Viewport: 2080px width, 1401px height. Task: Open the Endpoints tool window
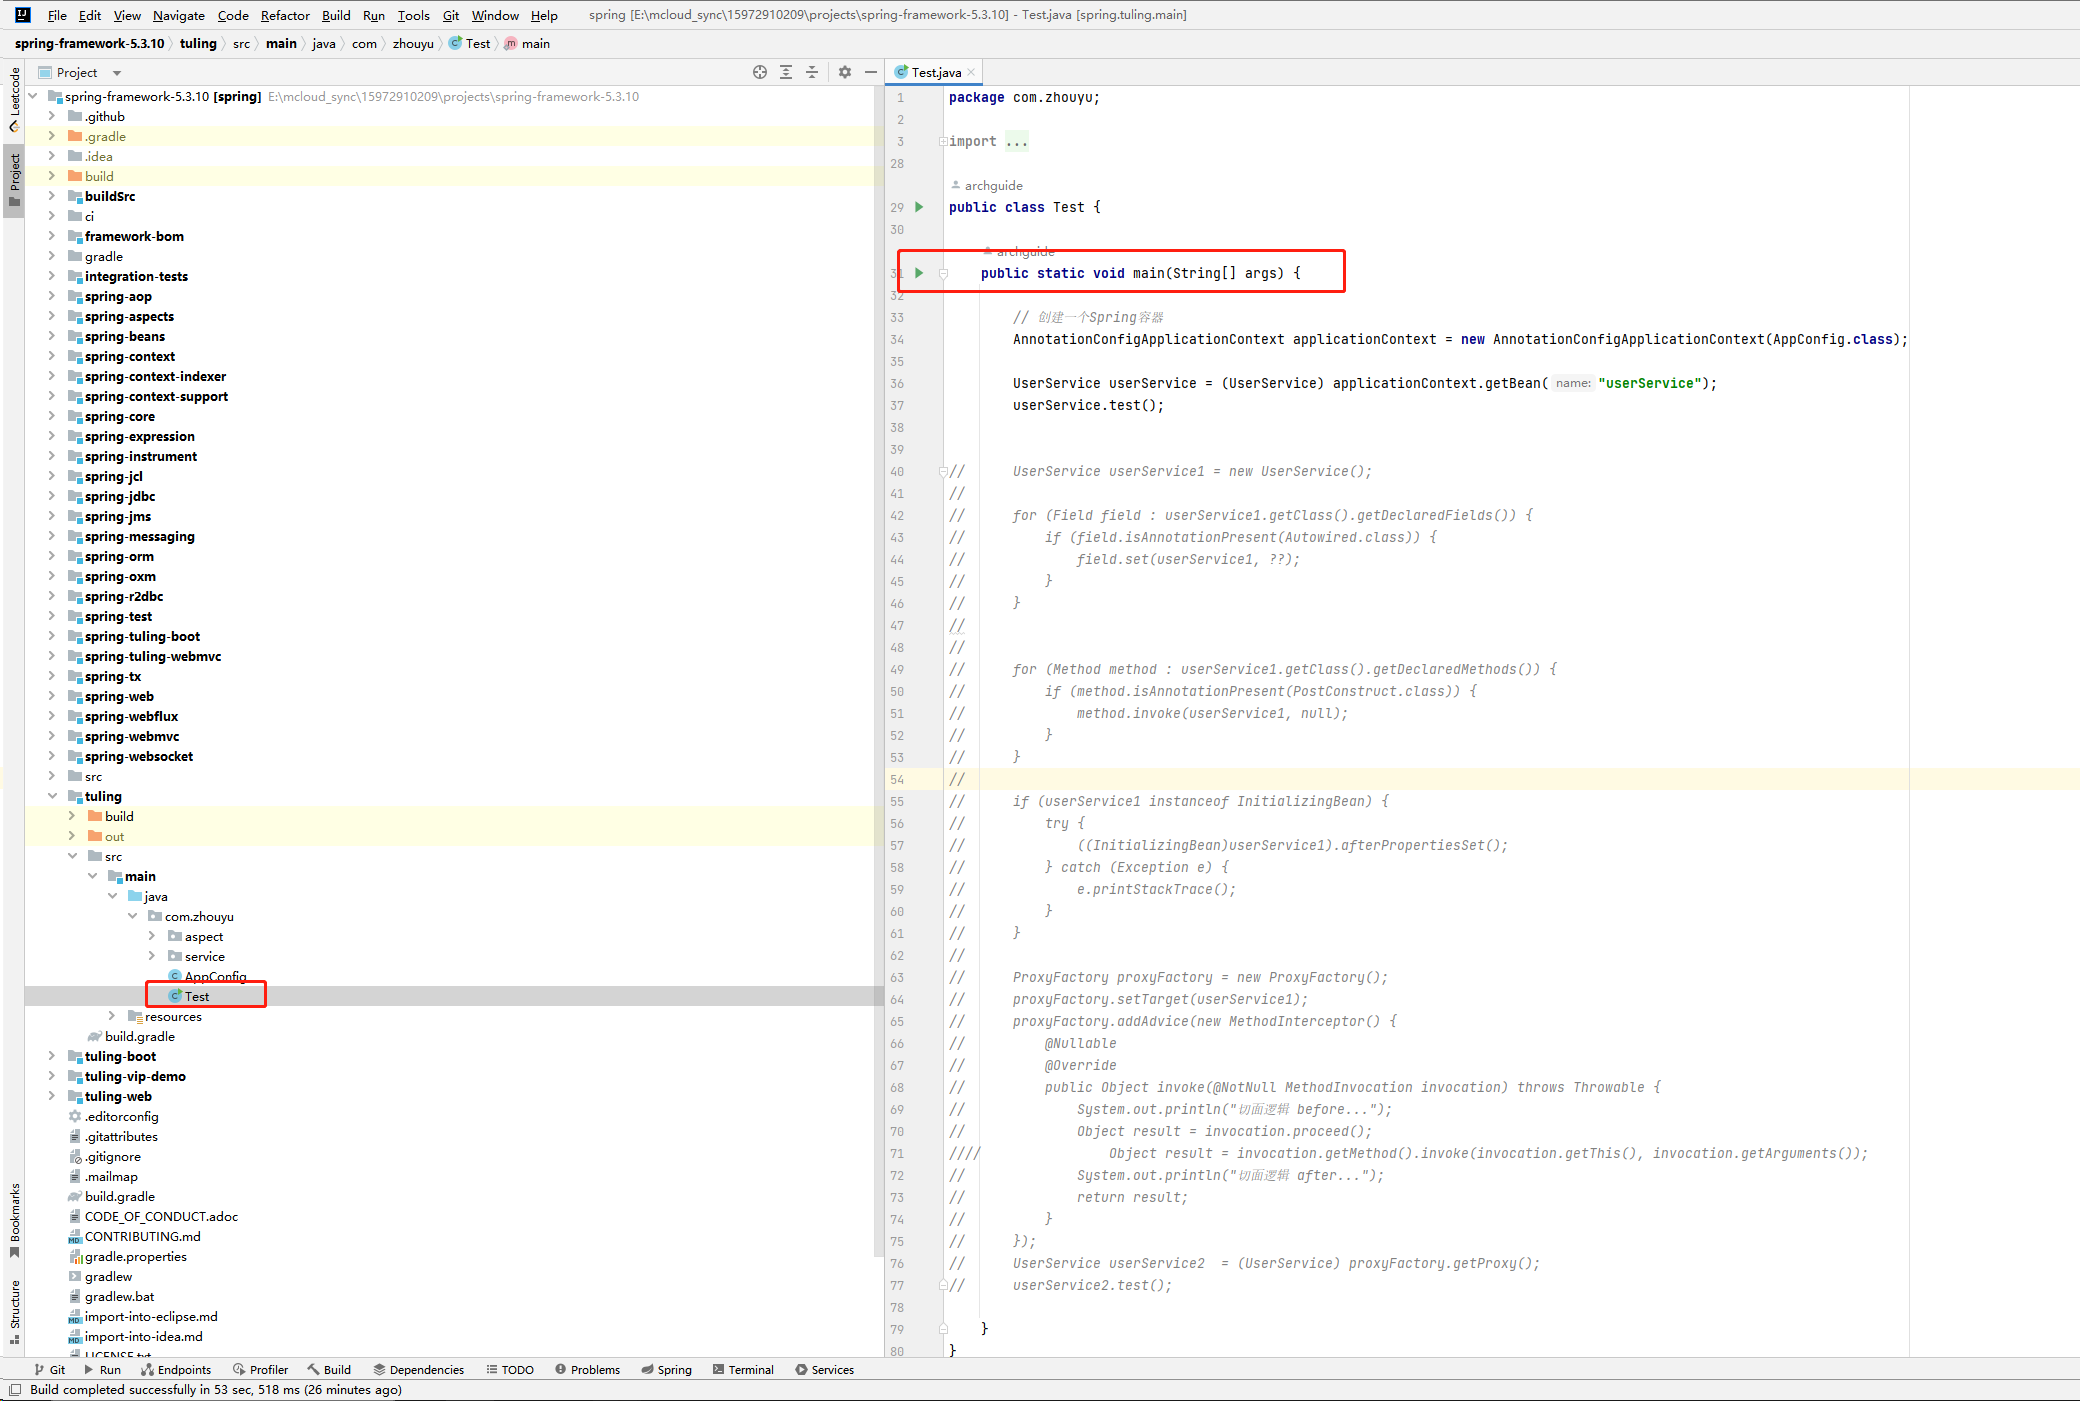pyautogui.click(x=176, y=1370)
